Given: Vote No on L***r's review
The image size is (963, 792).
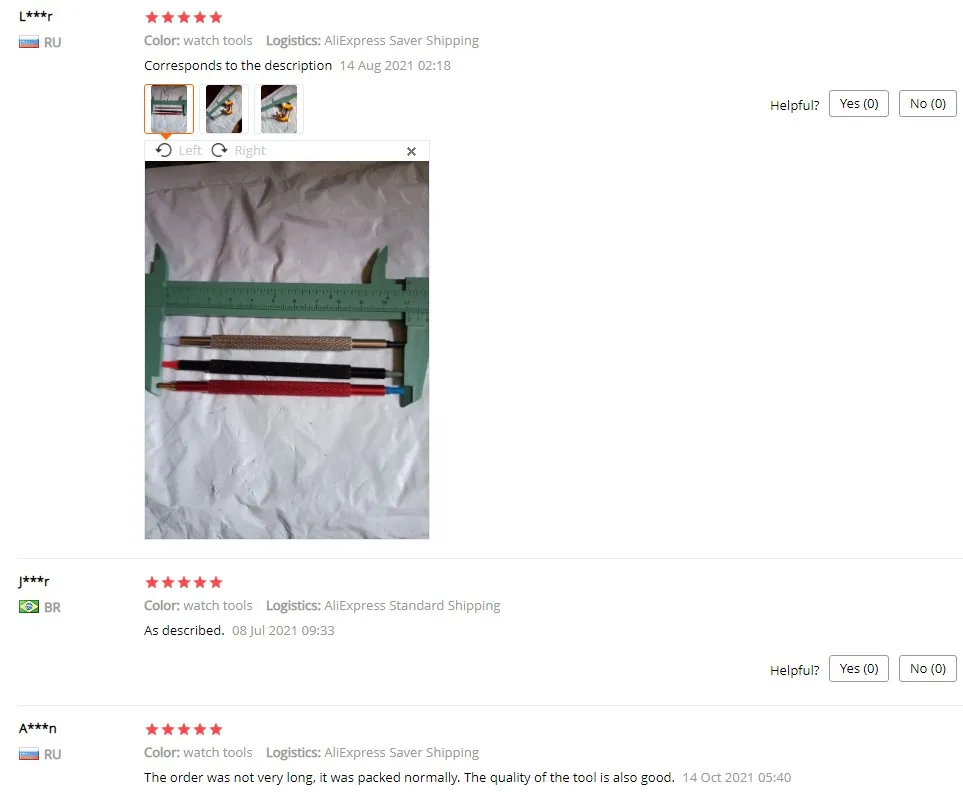Looking at the screenshot, I should tap(927, 104).
